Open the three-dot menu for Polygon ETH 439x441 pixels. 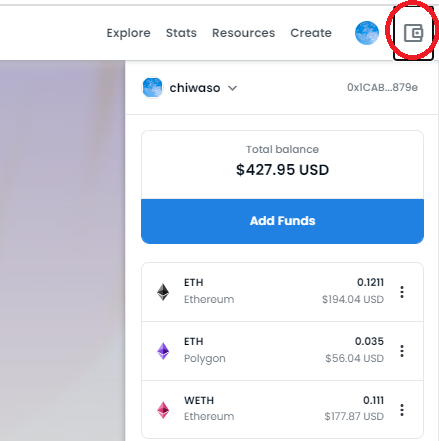402,351
